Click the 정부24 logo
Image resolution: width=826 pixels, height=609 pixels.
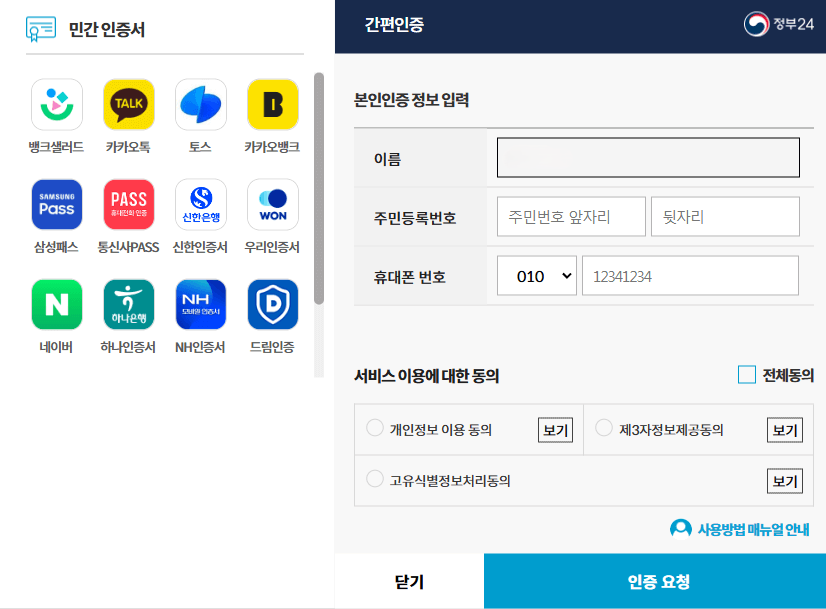[779, 24]
